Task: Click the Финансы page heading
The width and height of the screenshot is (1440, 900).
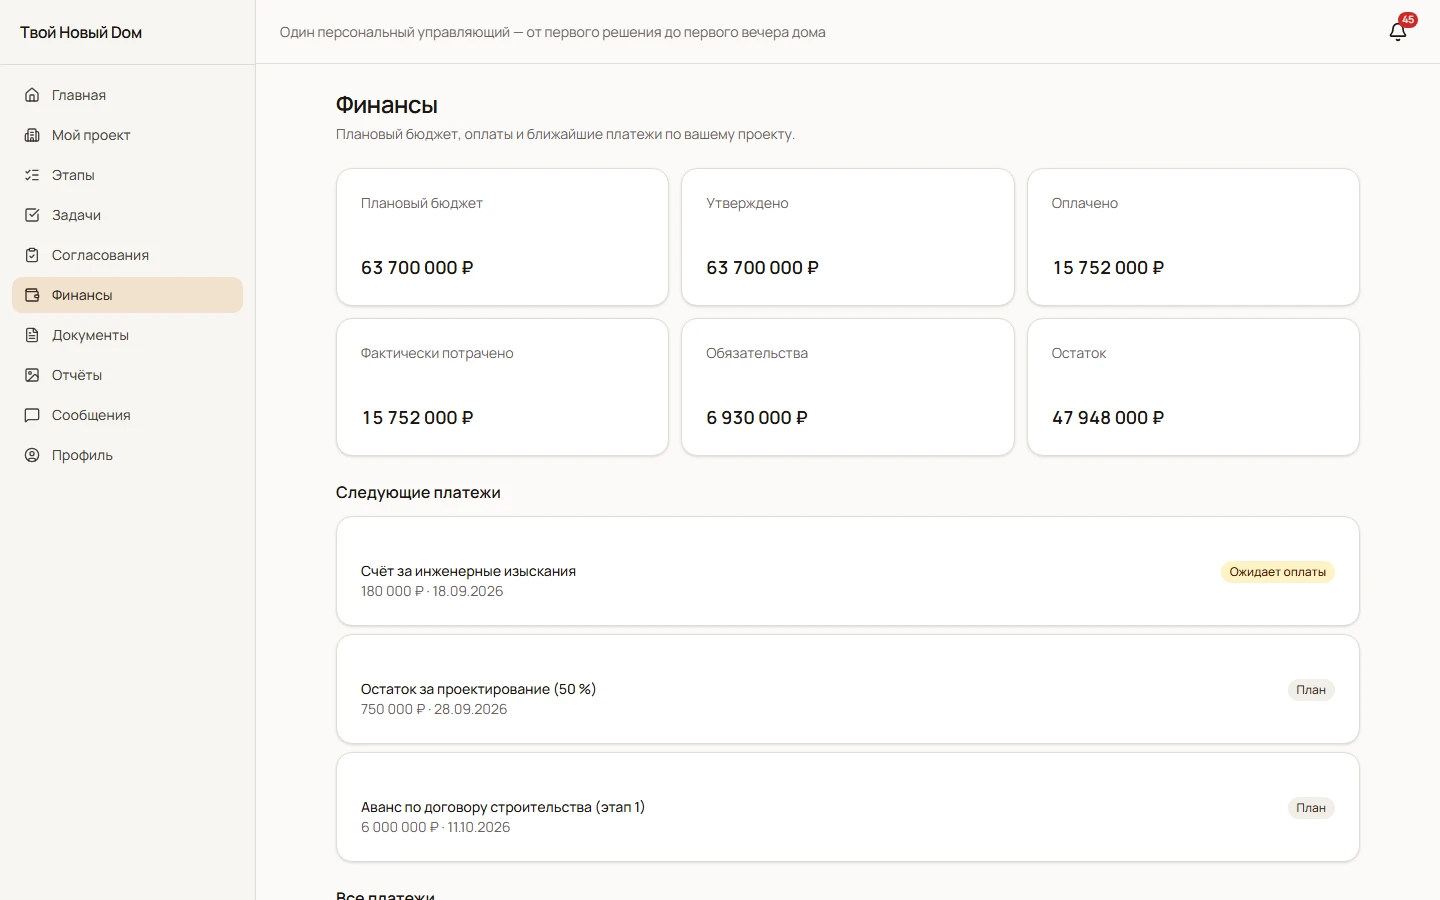Action: [387, 105]
